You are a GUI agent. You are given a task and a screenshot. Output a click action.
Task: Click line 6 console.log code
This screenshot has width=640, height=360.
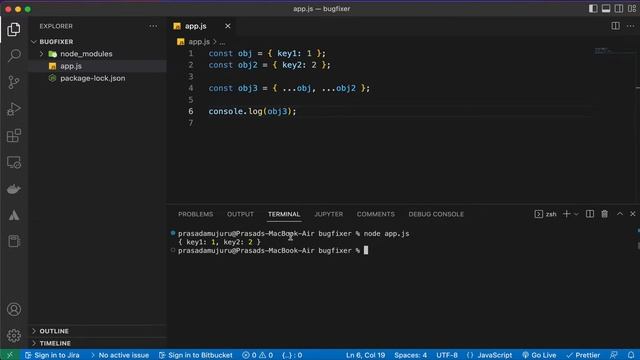(252, 111)
